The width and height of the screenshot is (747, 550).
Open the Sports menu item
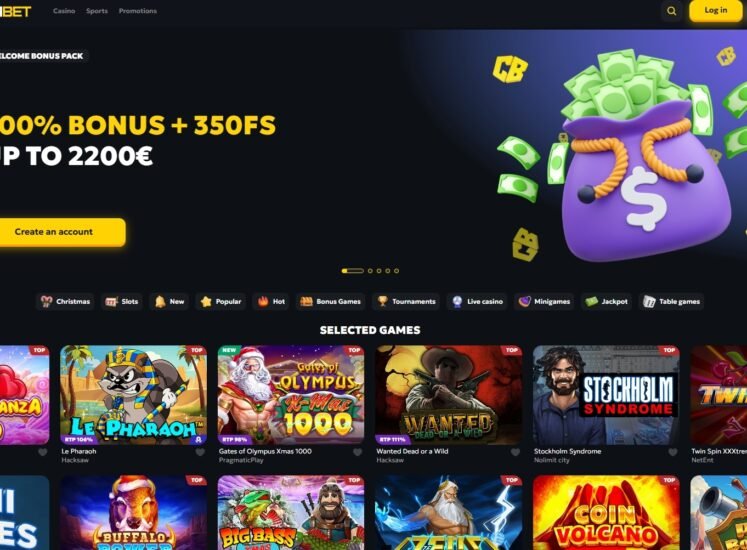(x=97, y=10)
